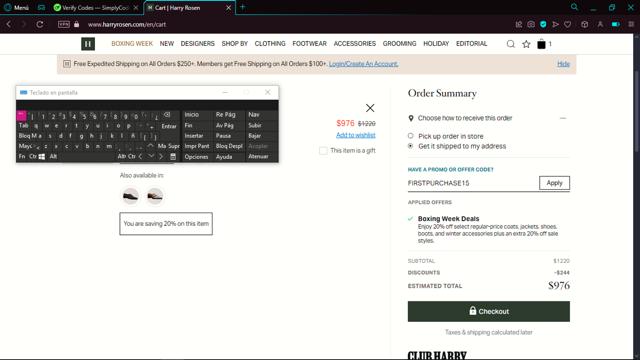
Task: Bookmark page with the heart icon
Action: coord(567,24)
